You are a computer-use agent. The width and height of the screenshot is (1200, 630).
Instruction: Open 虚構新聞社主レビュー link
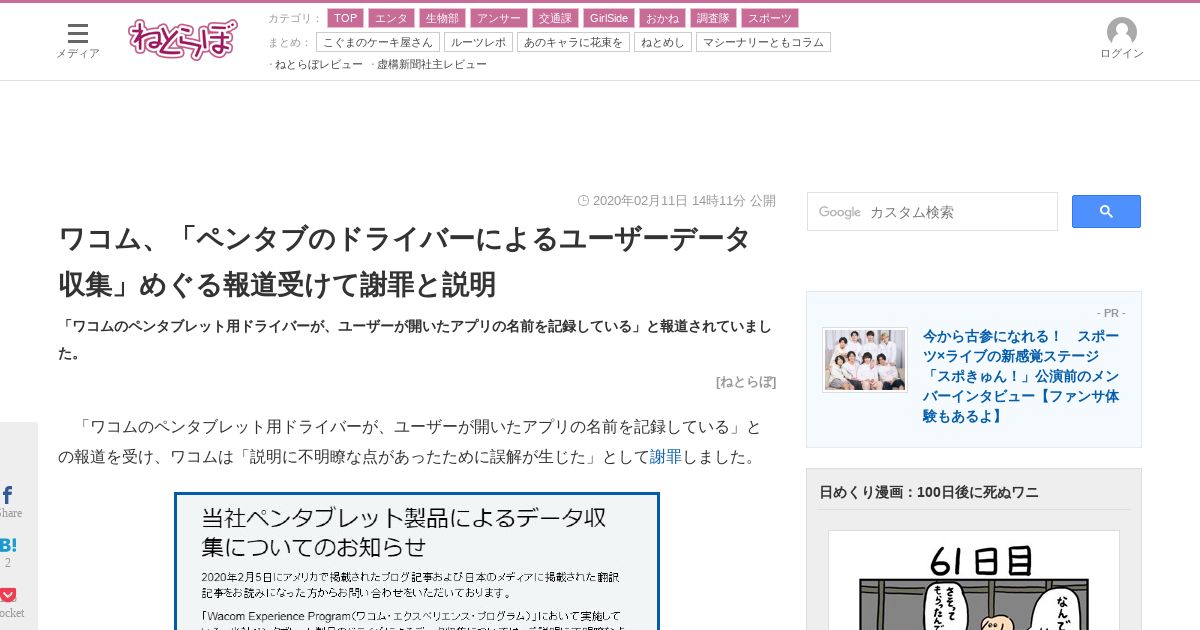[432, 64]
